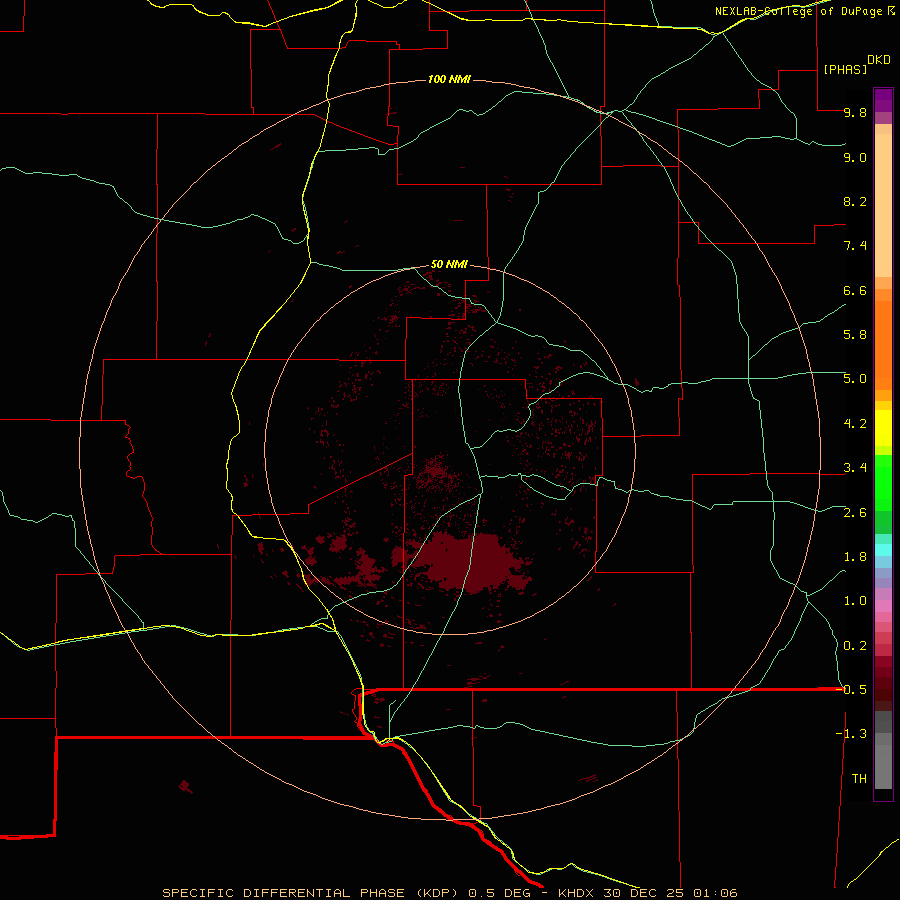The width and height of the screenshot is (900, 900).
Task: Pick the cyan color scale segment
Action: click(x=883, y=550)
